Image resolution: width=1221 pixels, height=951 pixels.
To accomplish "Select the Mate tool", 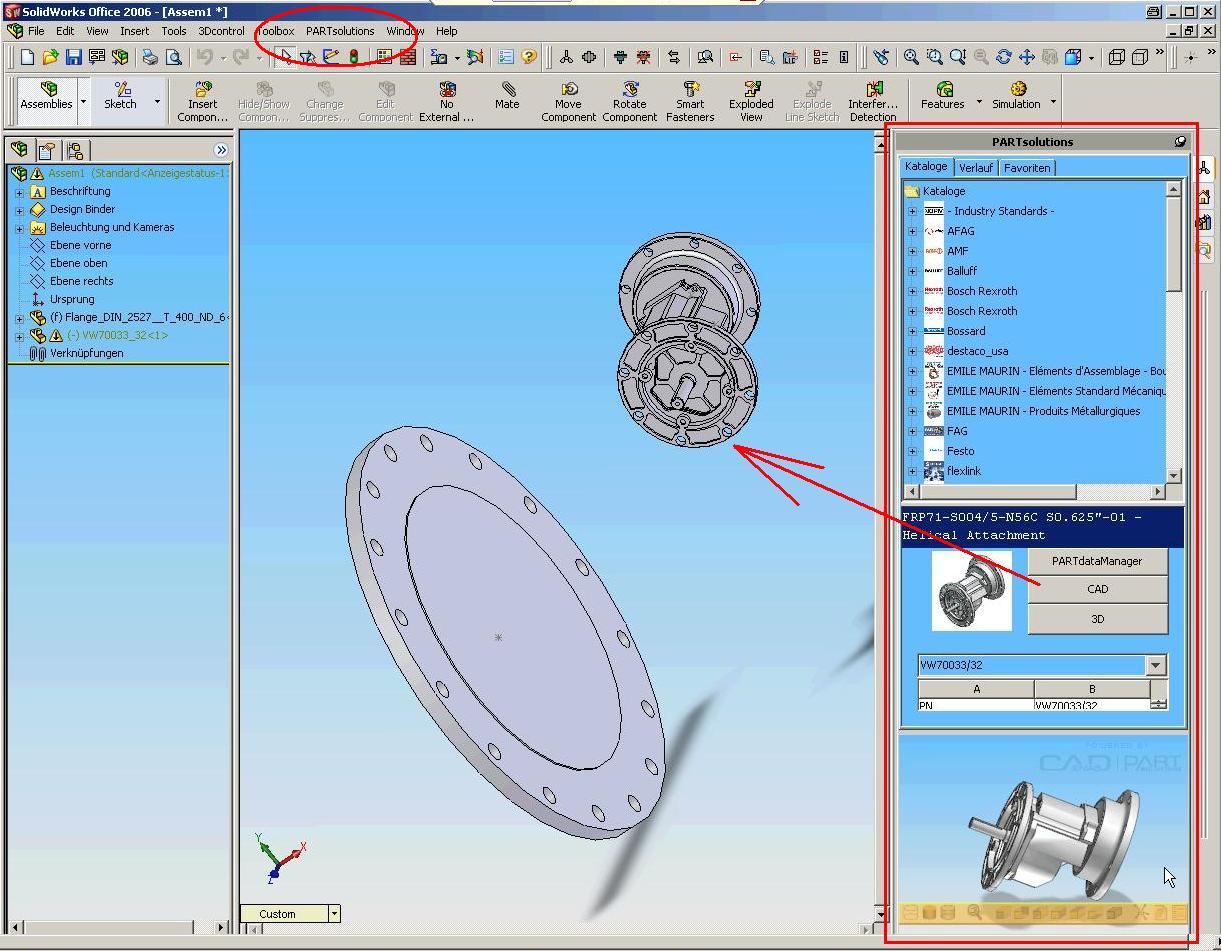I will coord(507,97).
